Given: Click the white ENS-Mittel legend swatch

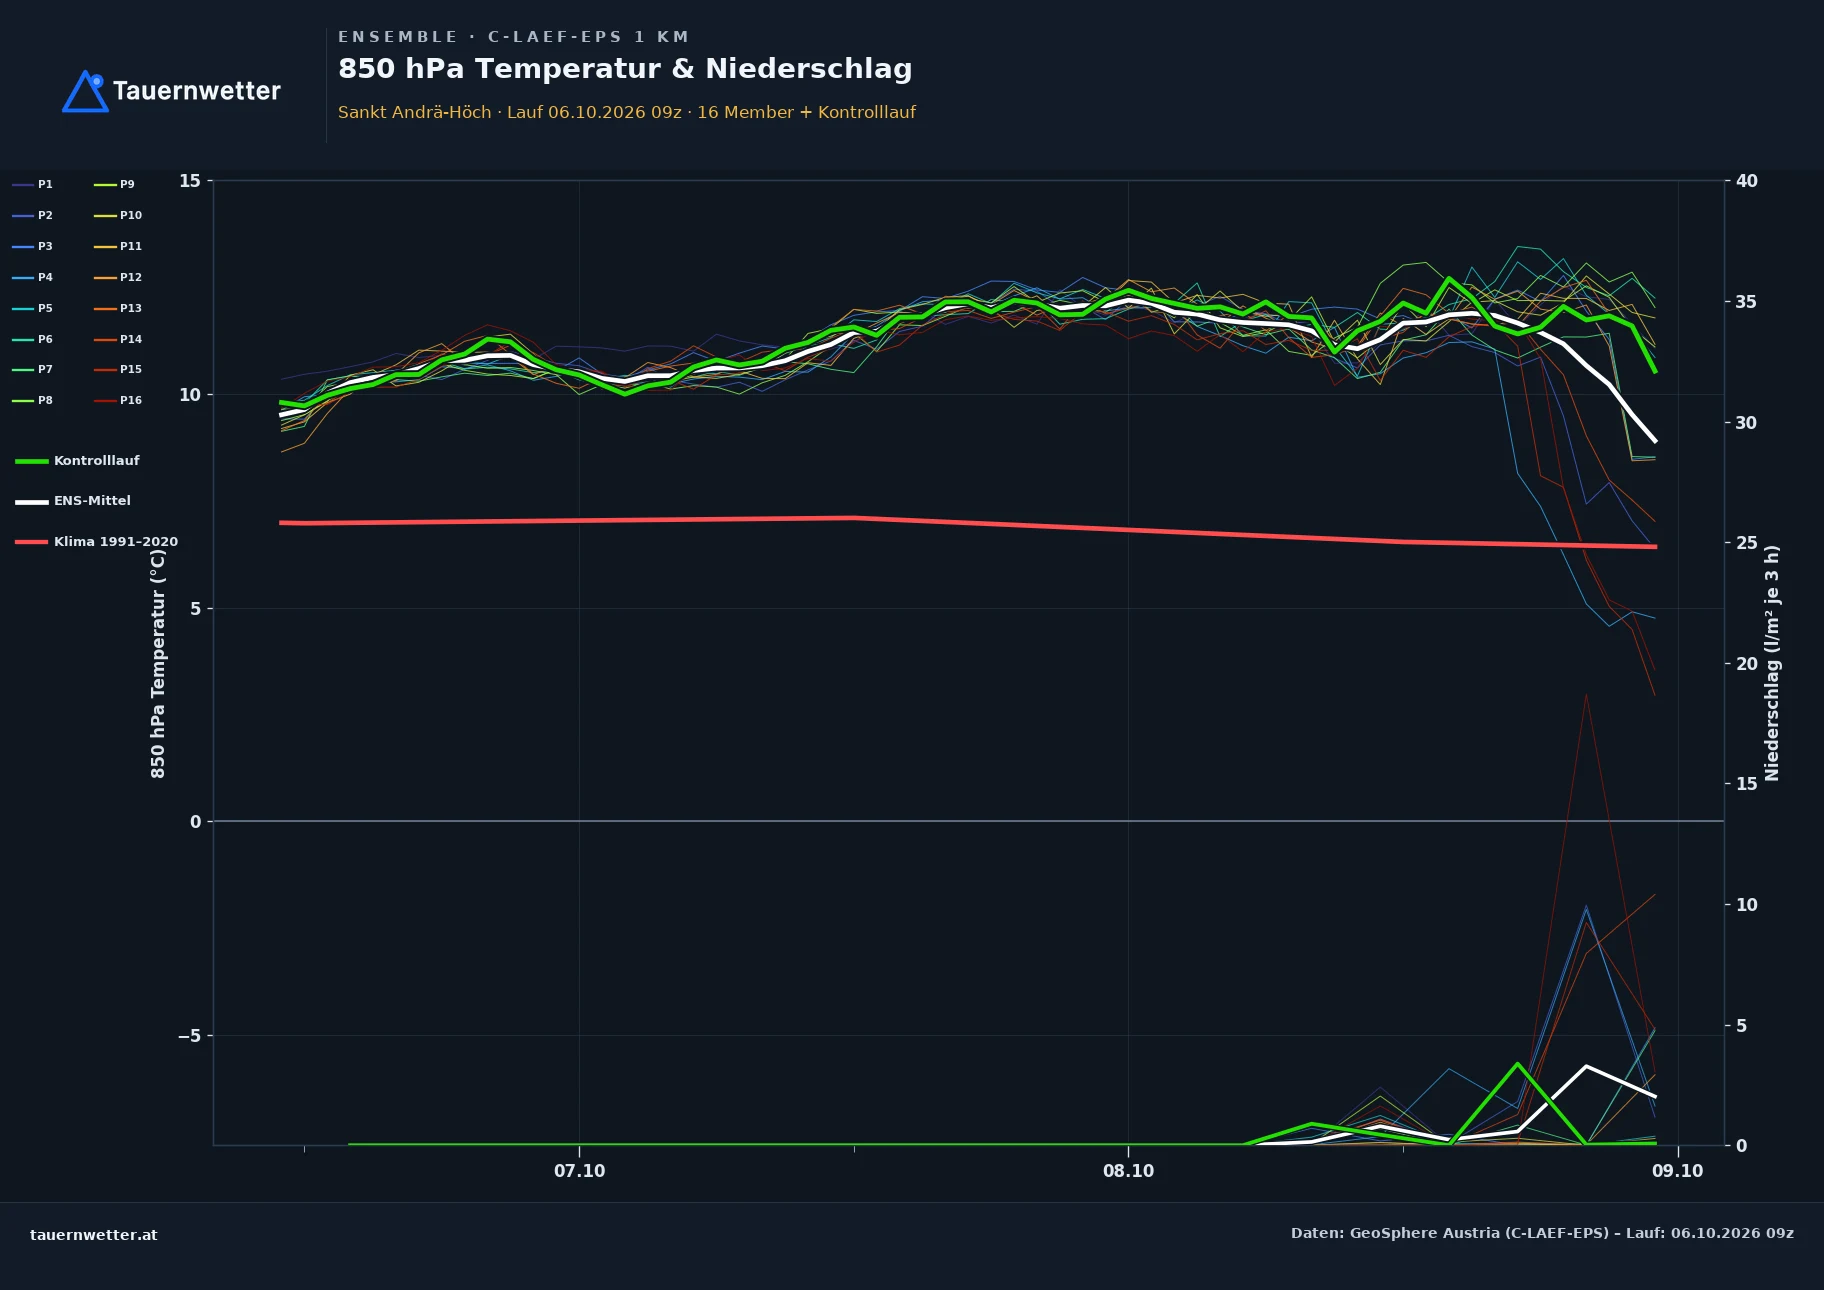Looking at the screenshot, I should click(32, 501).
